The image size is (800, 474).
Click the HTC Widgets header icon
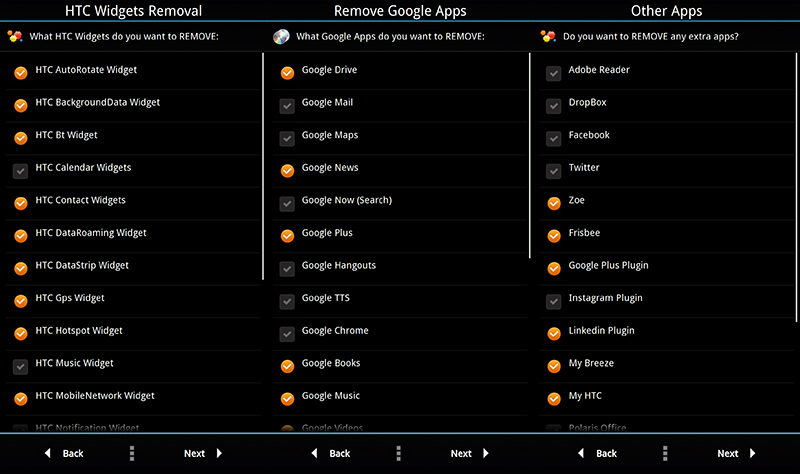14,37
